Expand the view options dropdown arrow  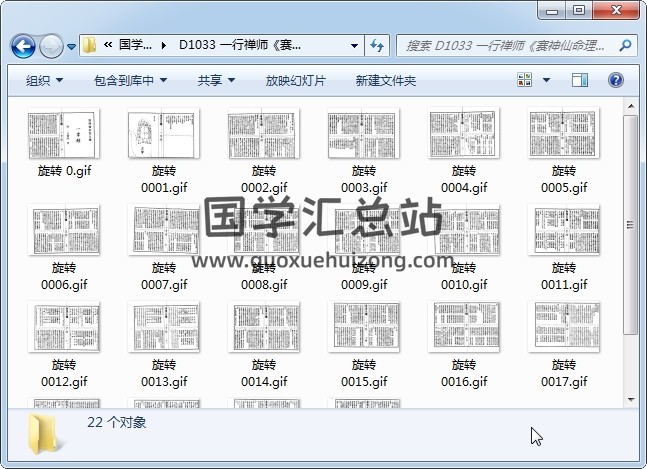pos(546,80)
